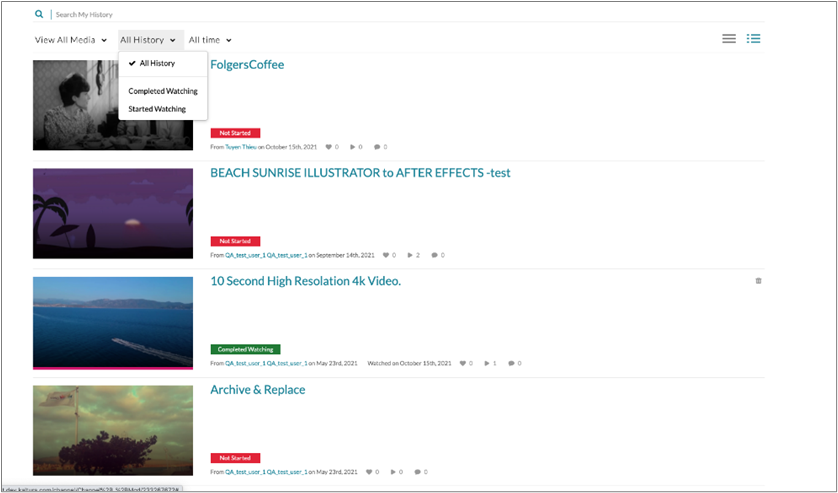Image resolution: width=838 pixels, height=493 pixels.
Task: Open 10 Second High Resolation 4k Video title
Action: 306,281
